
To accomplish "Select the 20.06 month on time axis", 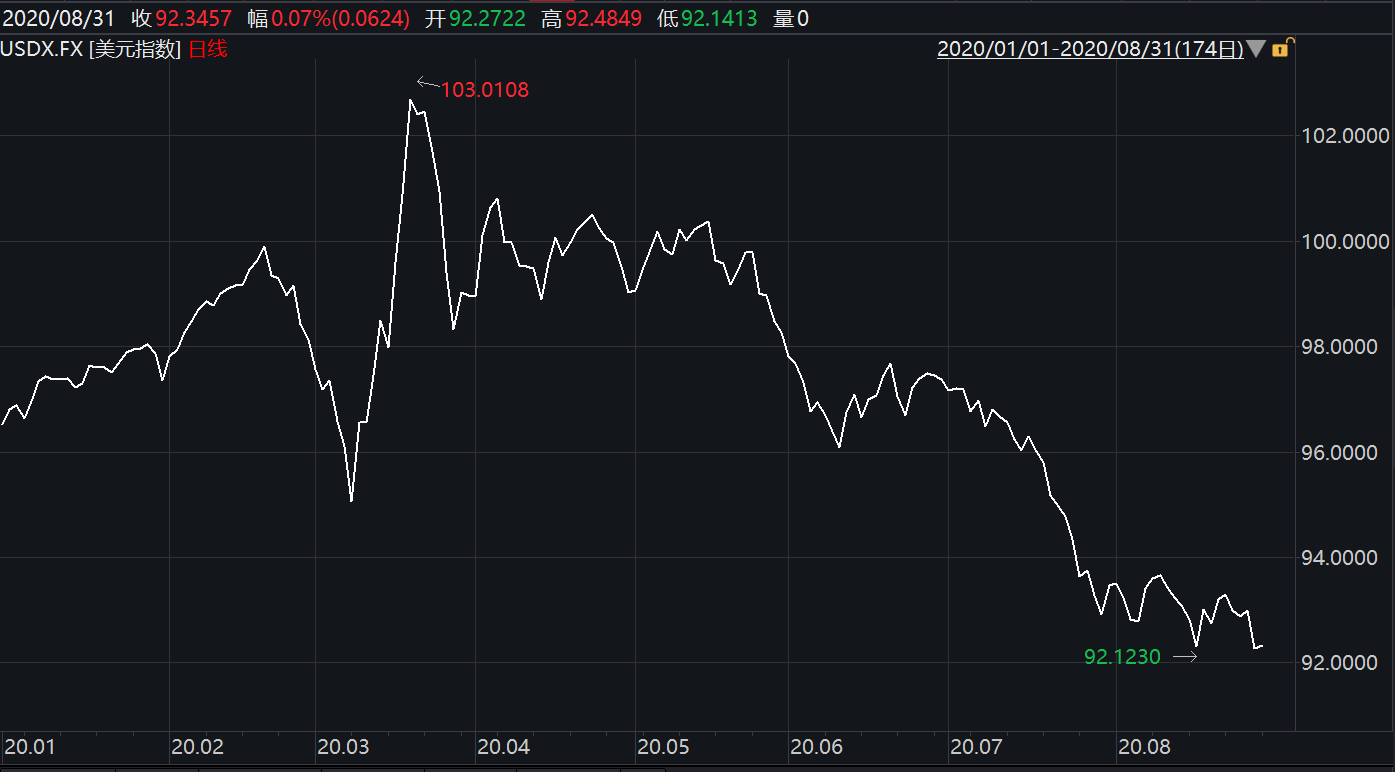I will pos(816,746).
